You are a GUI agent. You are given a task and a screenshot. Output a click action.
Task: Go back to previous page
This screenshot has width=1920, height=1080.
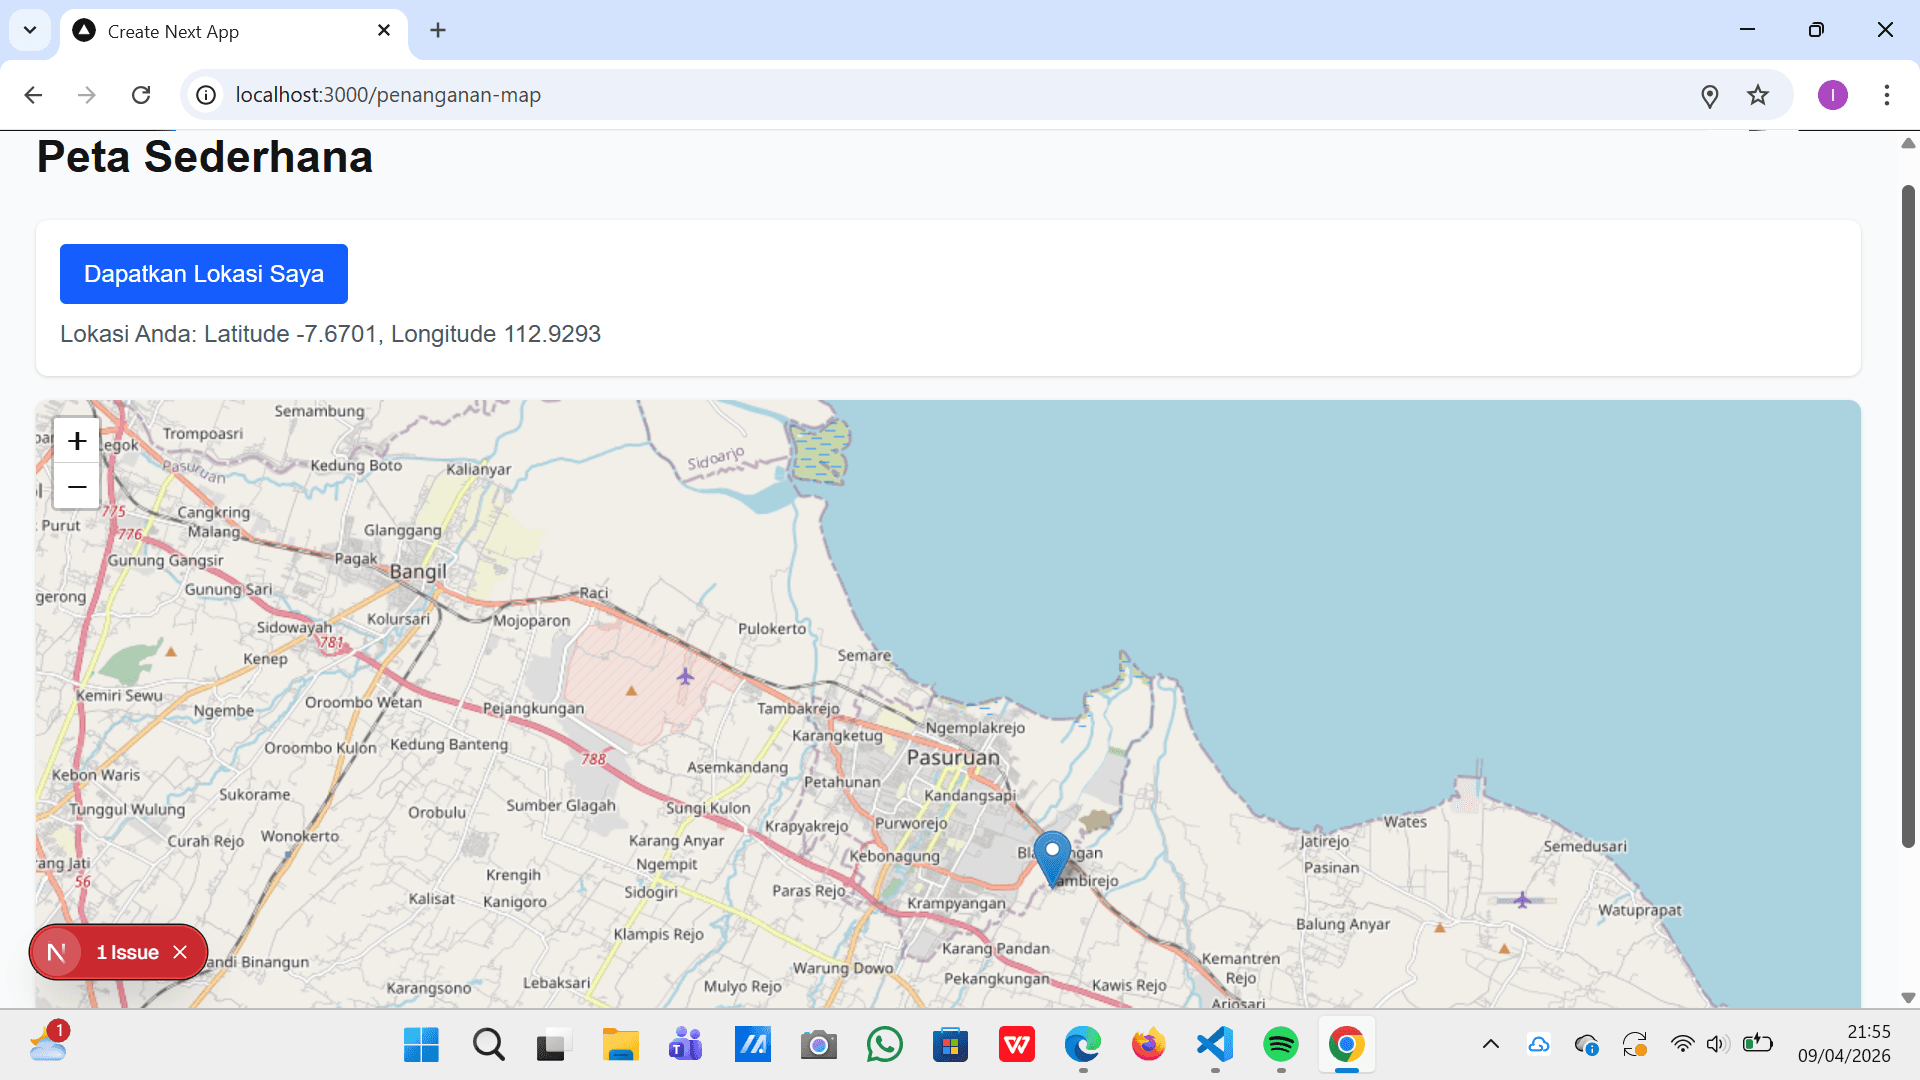(x=33, y=95)
